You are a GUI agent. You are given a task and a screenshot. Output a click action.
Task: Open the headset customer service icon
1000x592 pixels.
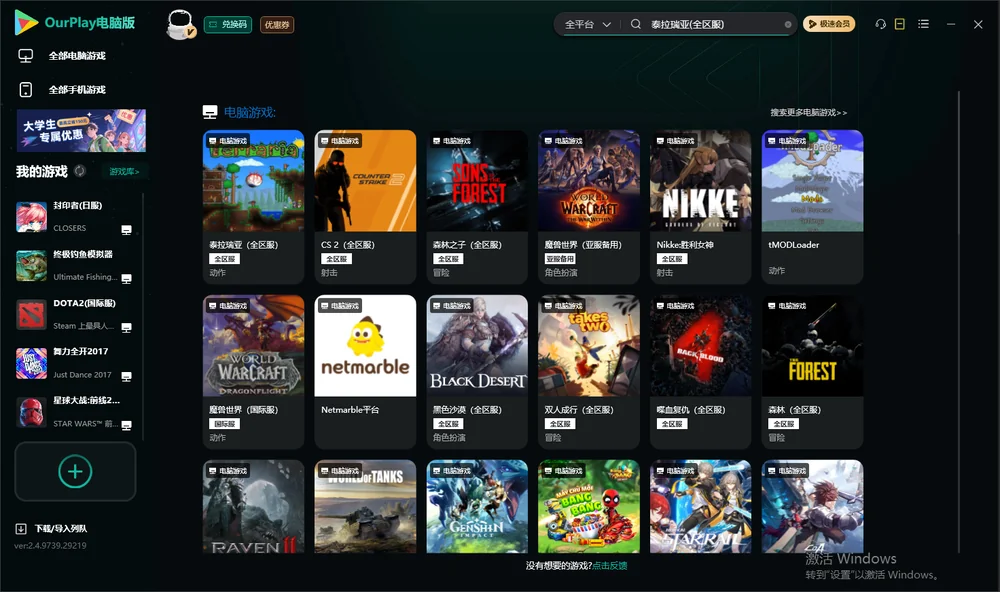pos(881,24)
